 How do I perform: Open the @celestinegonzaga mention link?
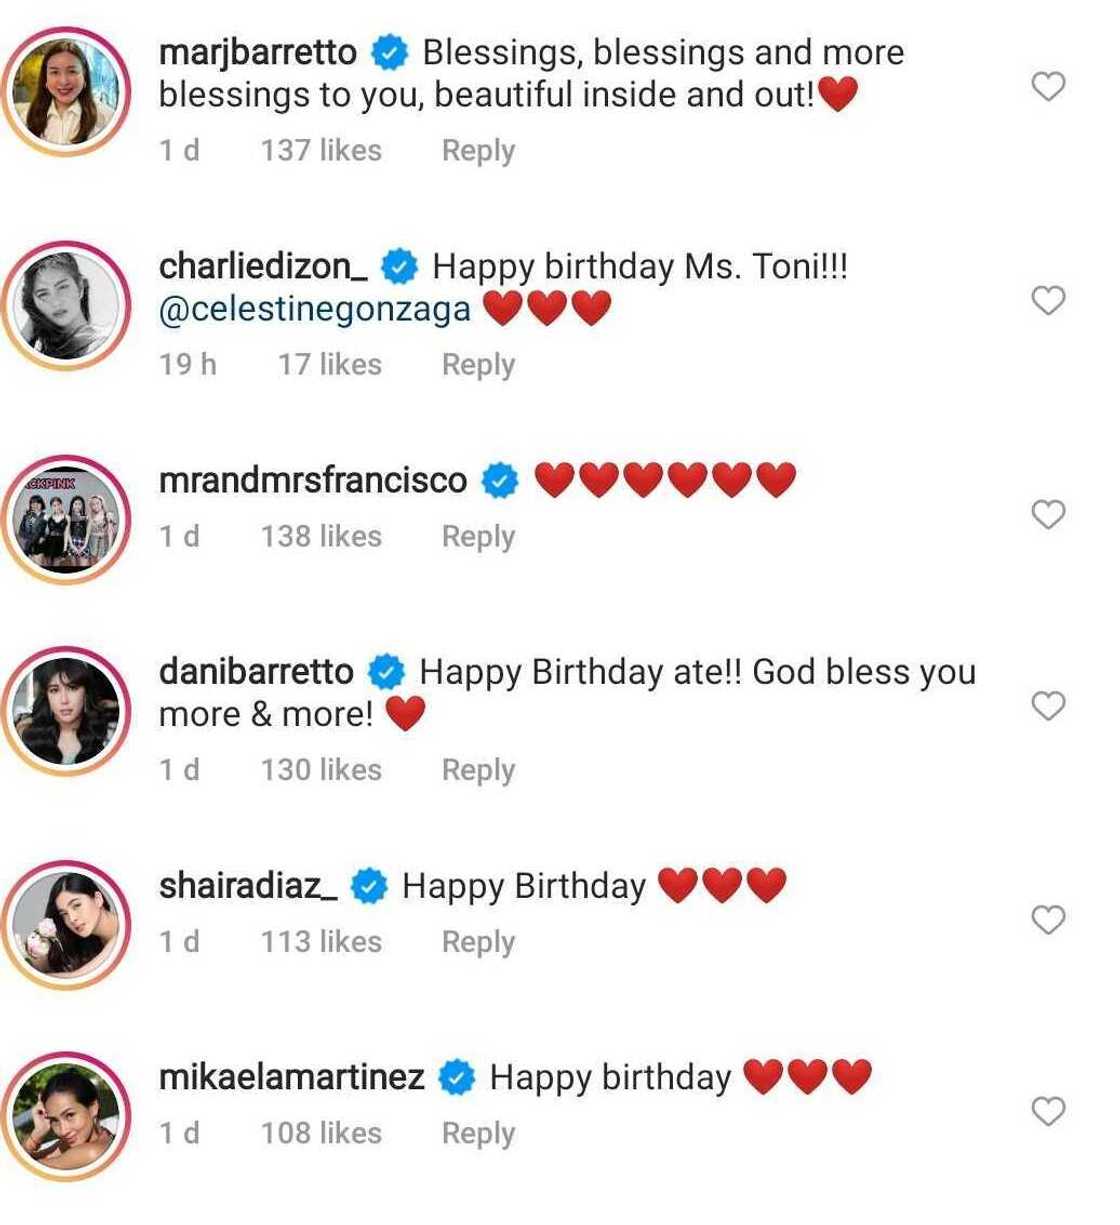tap(315, 309)
